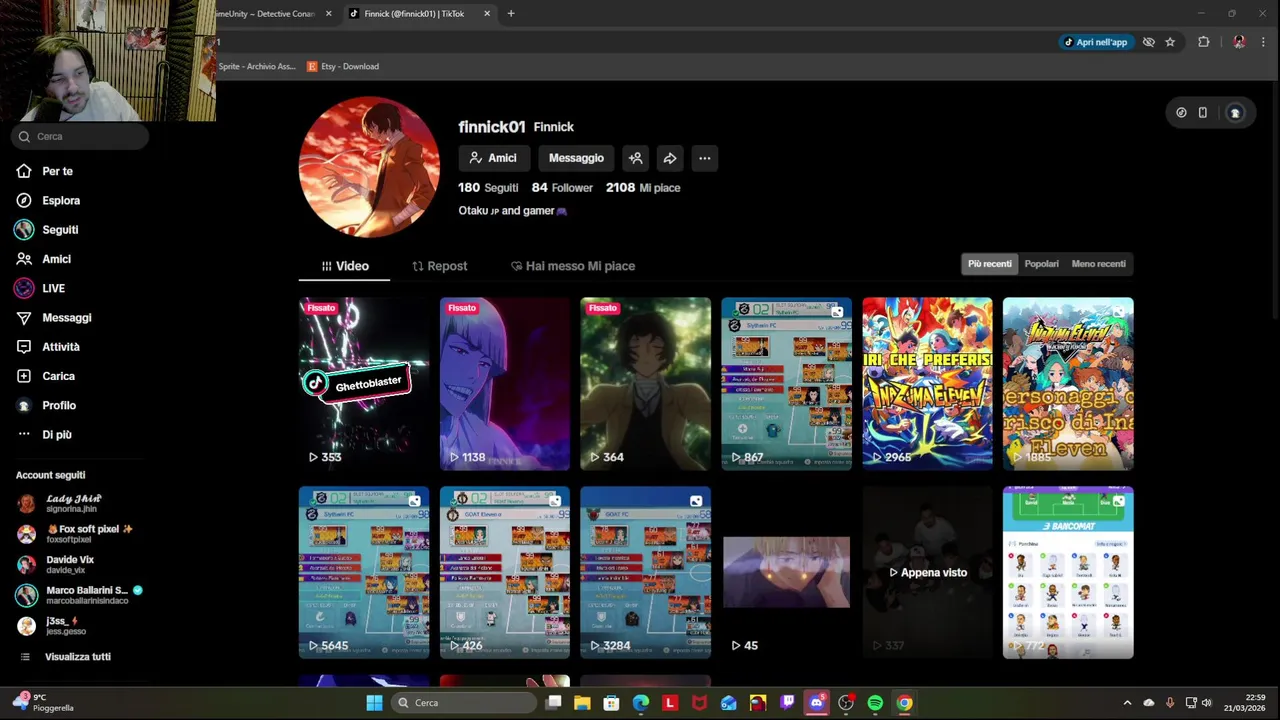
Task: Open video with 3284 views
Action: pyautogui.click(x=646, y=573)
